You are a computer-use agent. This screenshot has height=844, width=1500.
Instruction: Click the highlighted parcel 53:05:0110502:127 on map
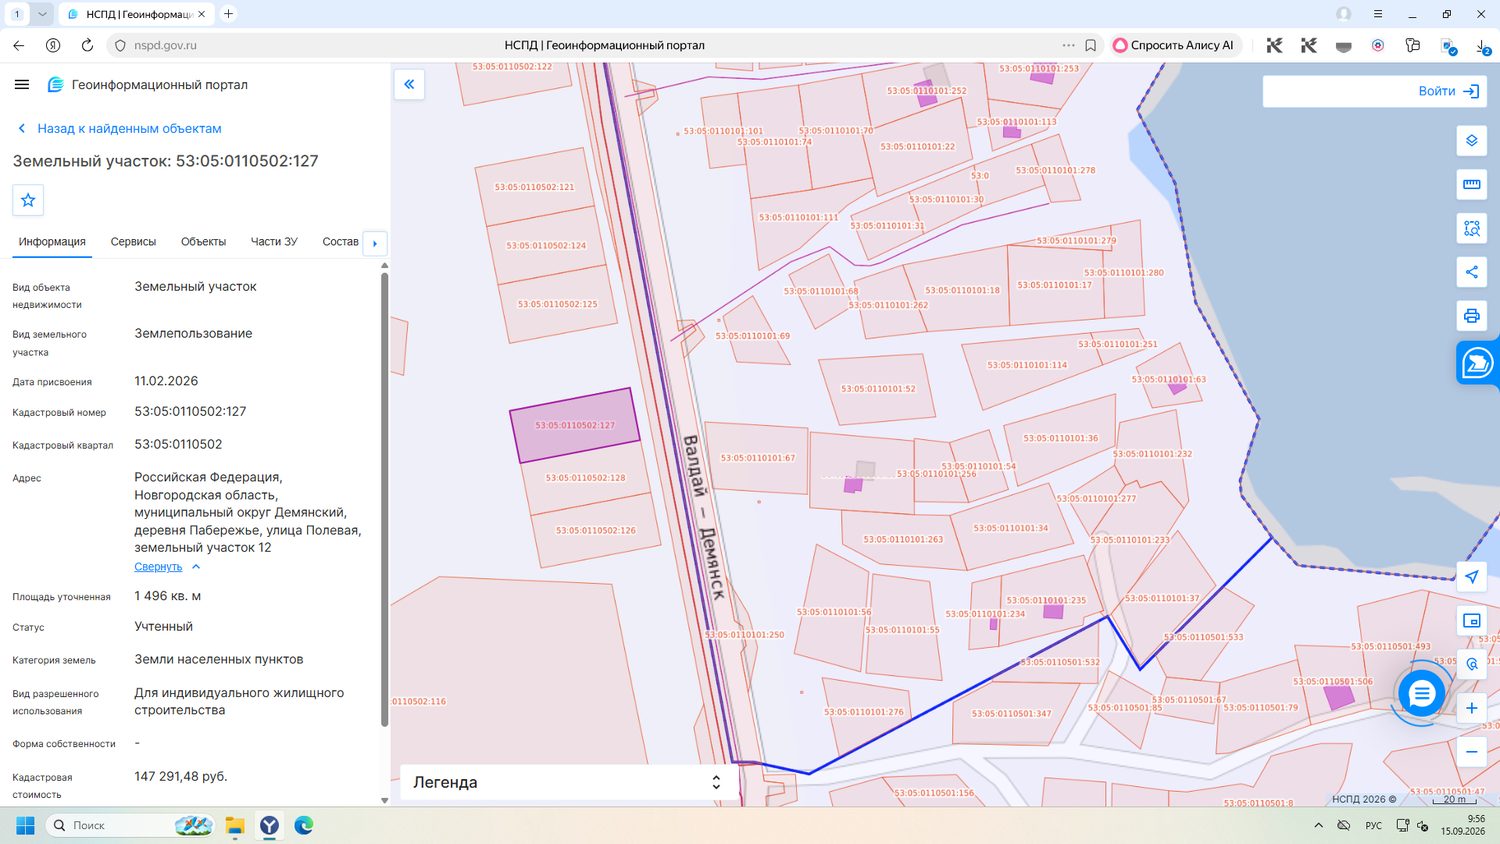[x=575, y=425]
